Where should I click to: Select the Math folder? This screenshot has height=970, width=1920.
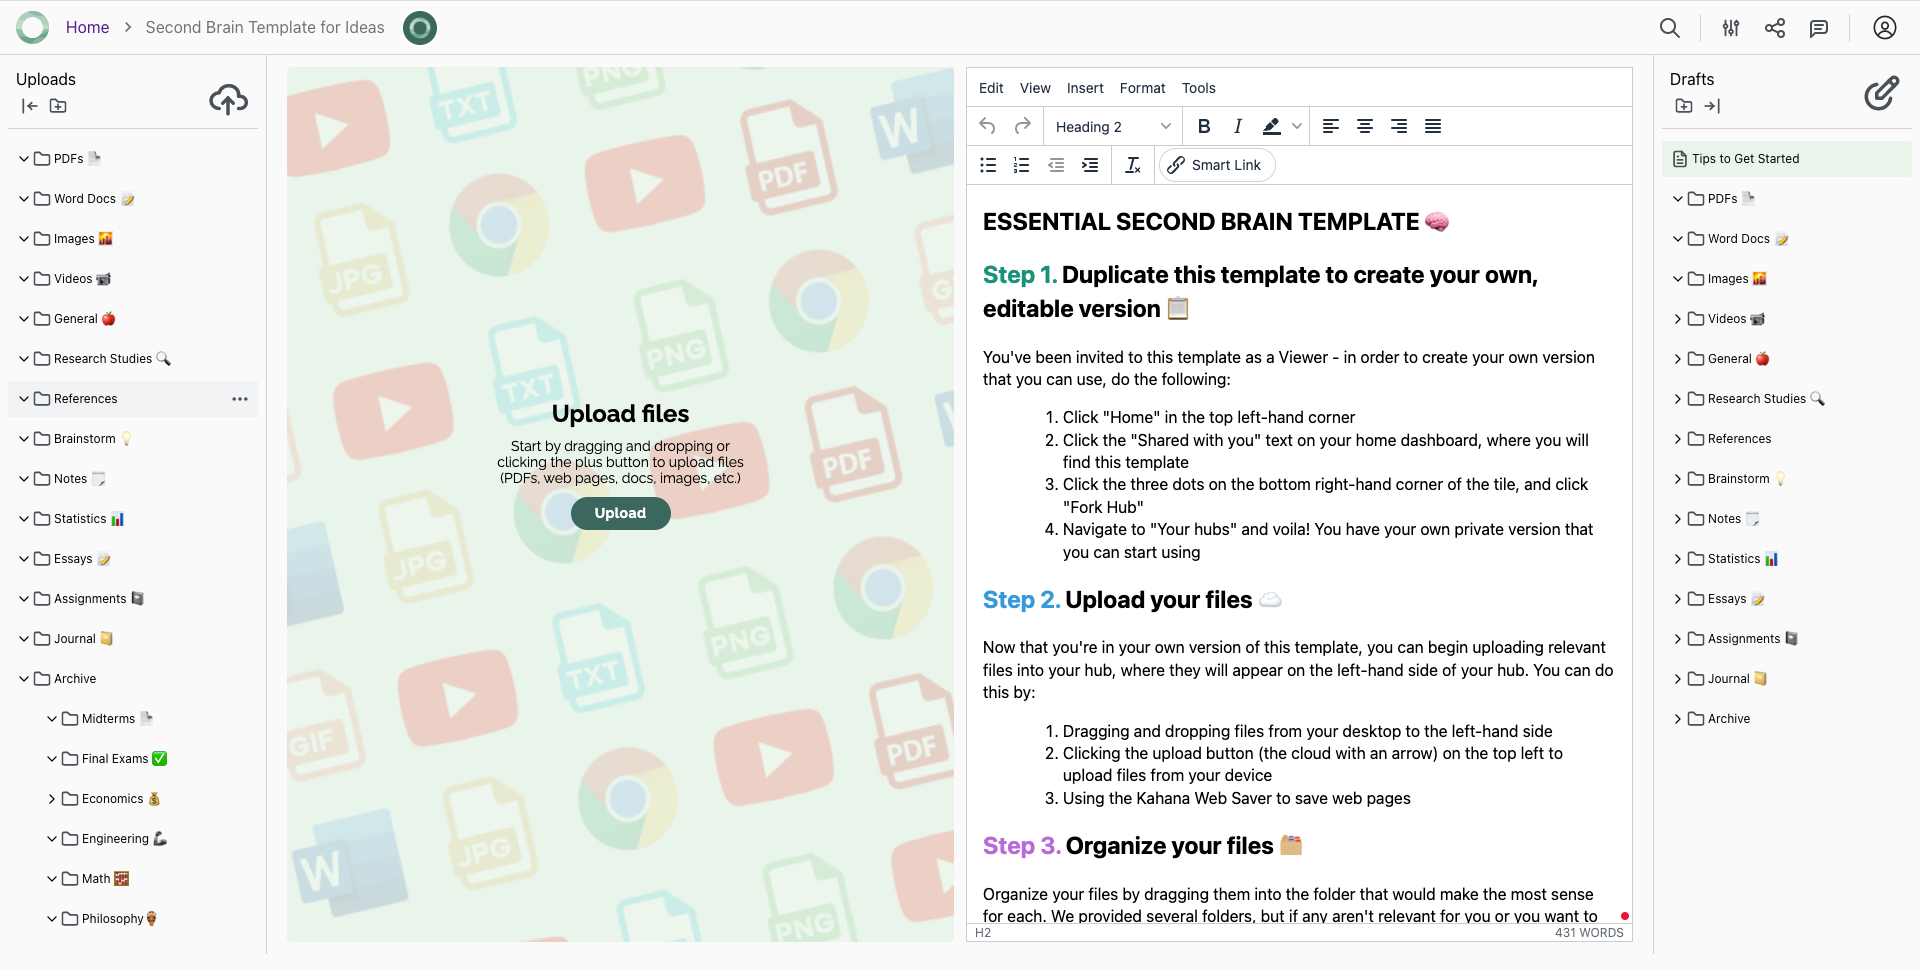(x=133, y=879)
